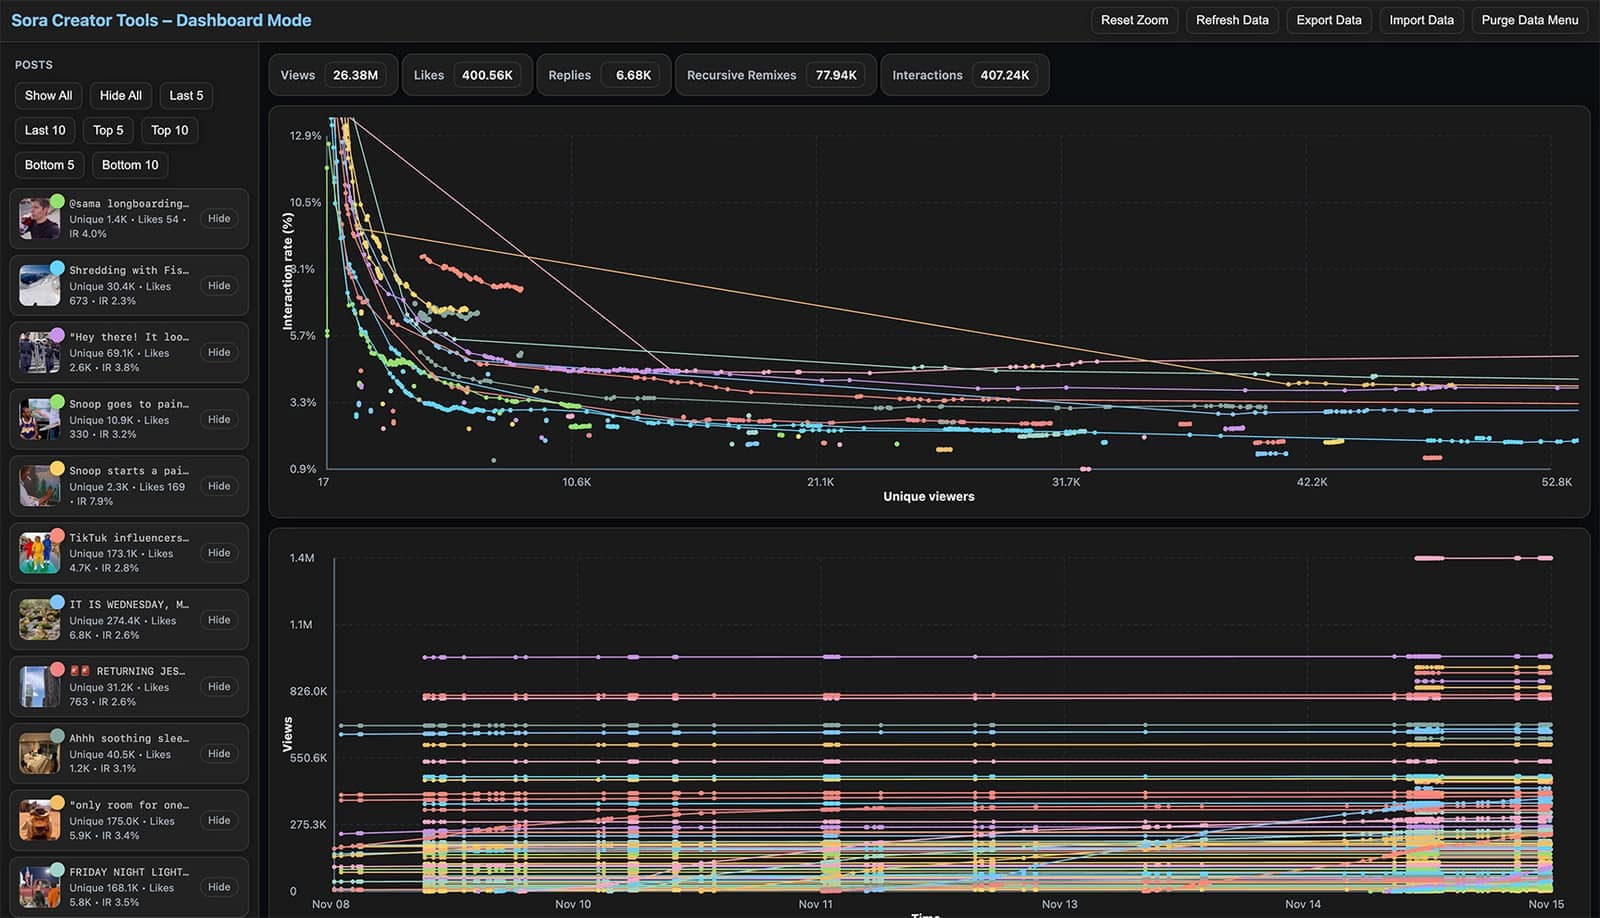Open the 'Hey there! It loo…' post thumbnail
The height and width of the screenshot is (918, 1600).
pyautogui.click(x=39, y=352)
